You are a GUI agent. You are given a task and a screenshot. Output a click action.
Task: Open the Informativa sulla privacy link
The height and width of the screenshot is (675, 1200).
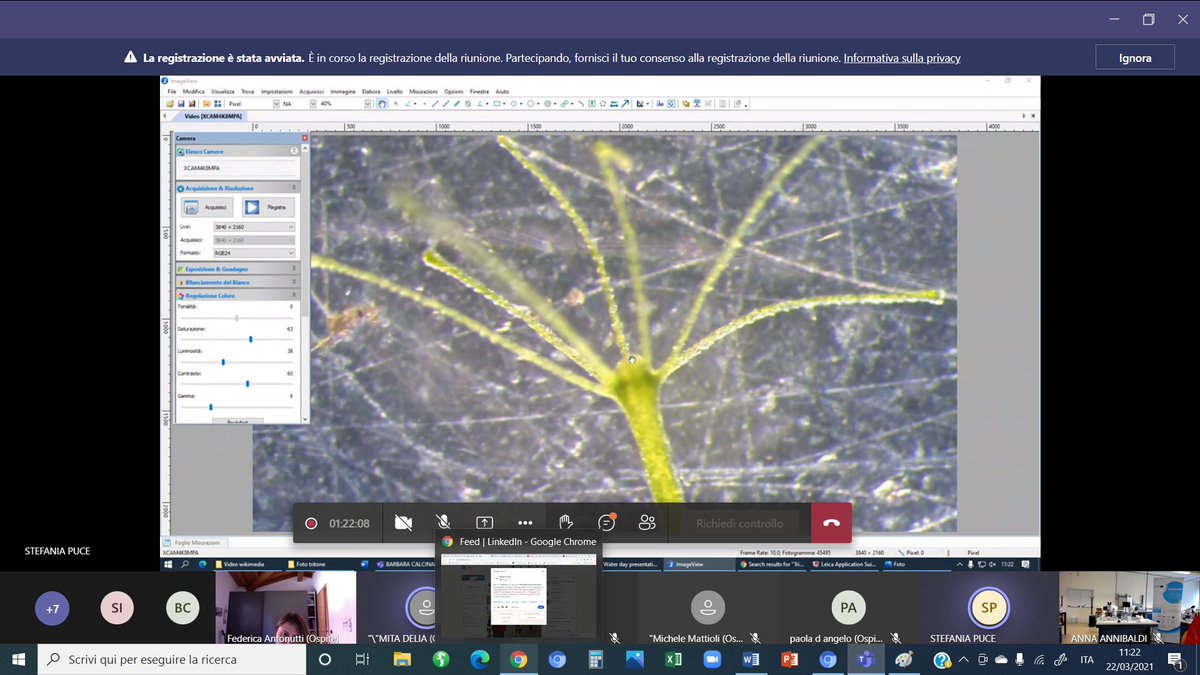[902, 58]
